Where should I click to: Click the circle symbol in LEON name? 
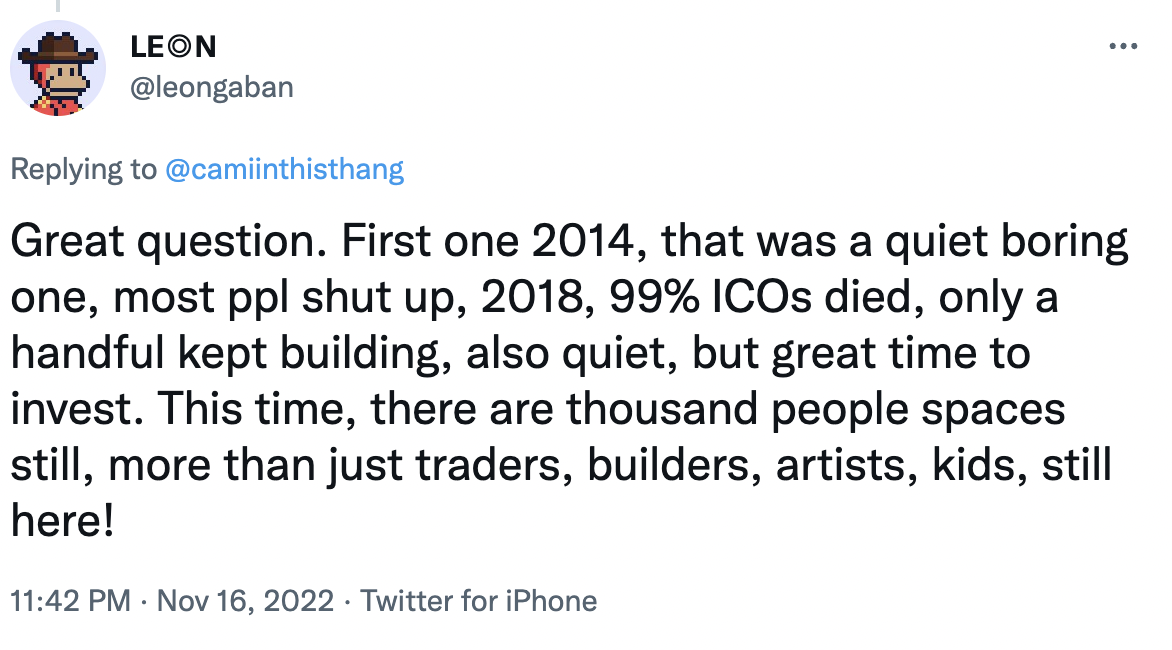tap(179, 47)
